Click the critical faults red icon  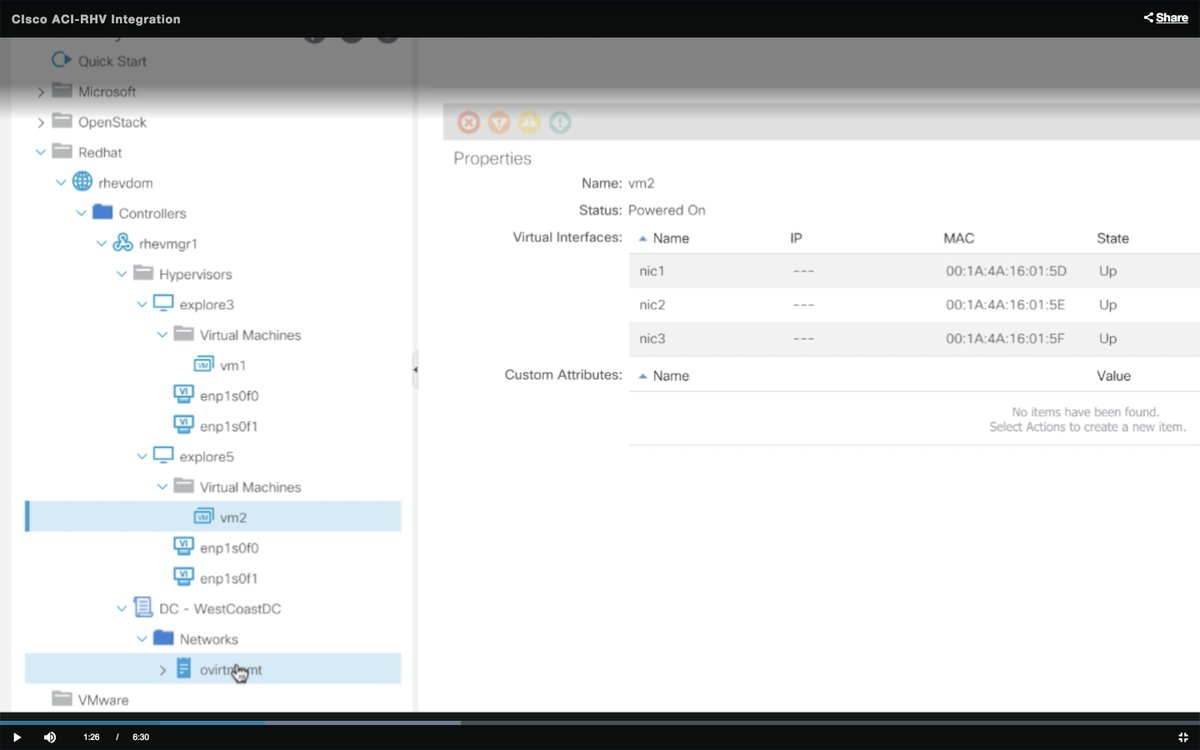(469, 123)
